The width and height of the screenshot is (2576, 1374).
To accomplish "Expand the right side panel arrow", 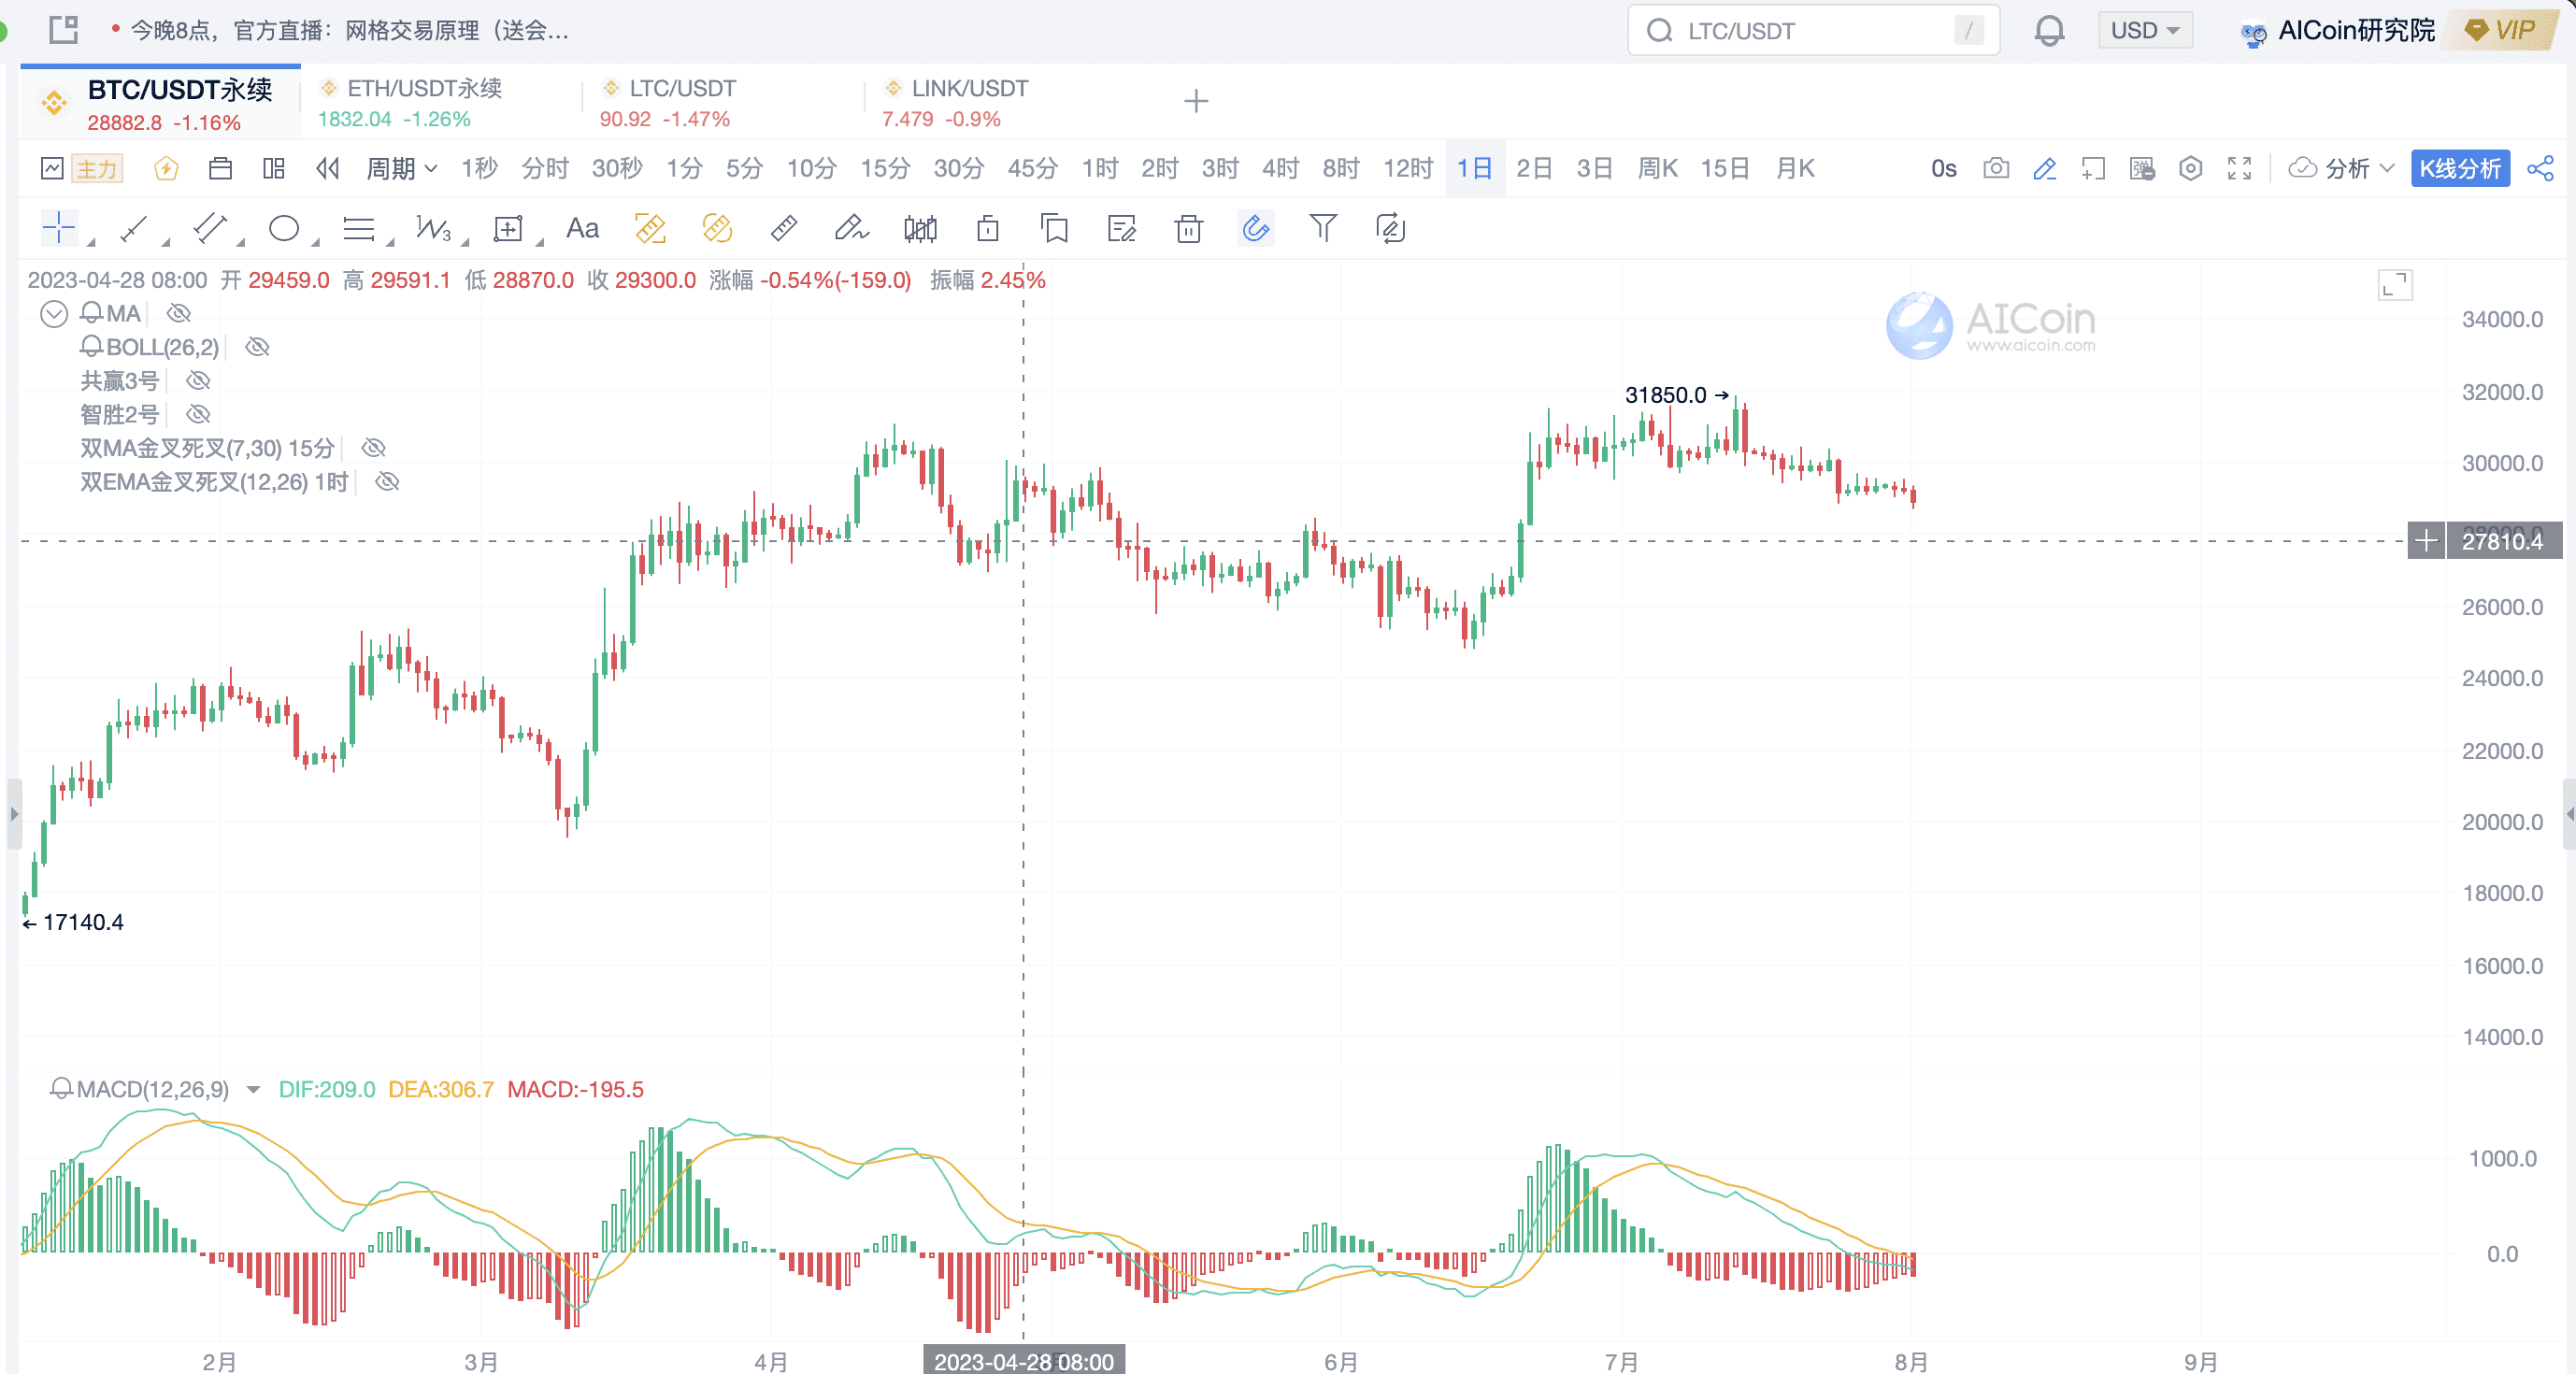I will click(x=2569, y=814).
